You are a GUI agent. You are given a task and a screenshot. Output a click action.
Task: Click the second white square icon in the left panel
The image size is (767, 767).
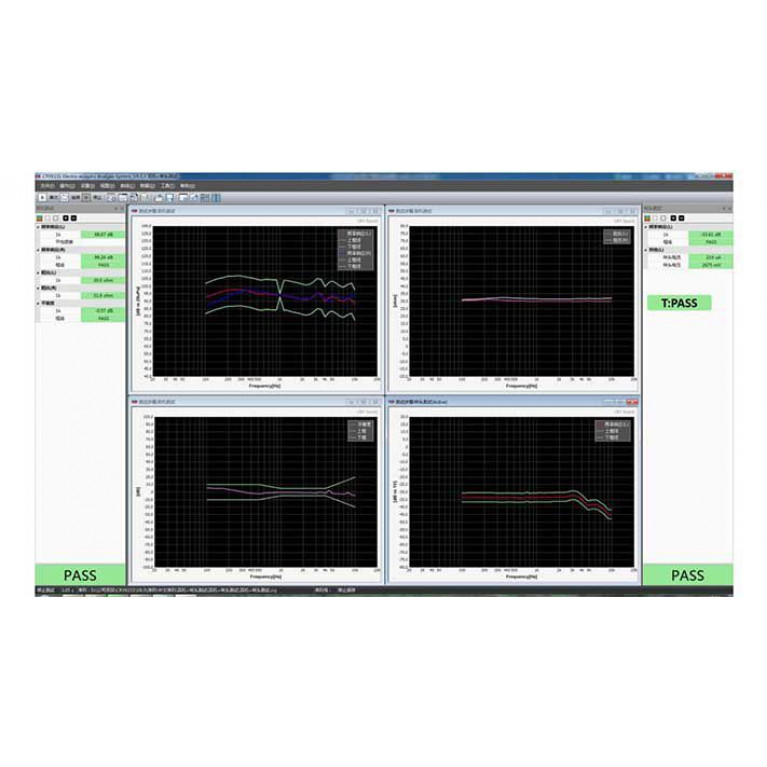click(x=56, y=218)
